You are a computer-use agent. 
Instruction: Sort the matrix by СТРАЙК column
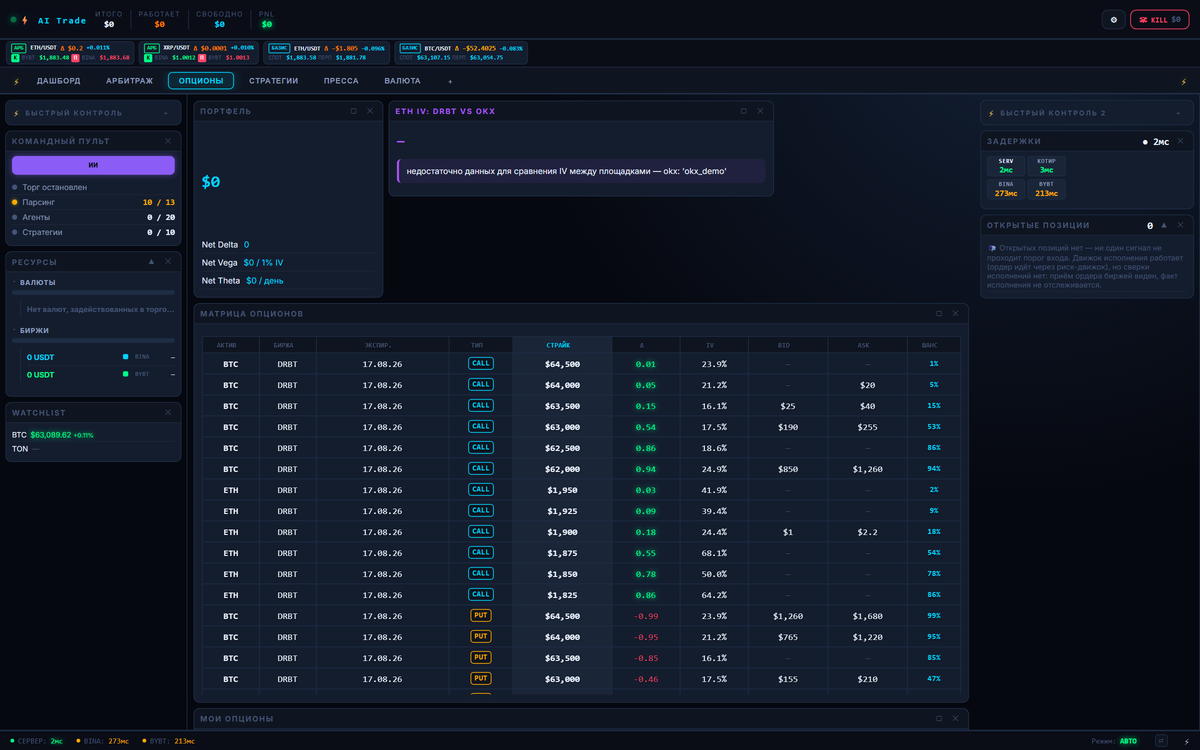[x=562, y=344]
